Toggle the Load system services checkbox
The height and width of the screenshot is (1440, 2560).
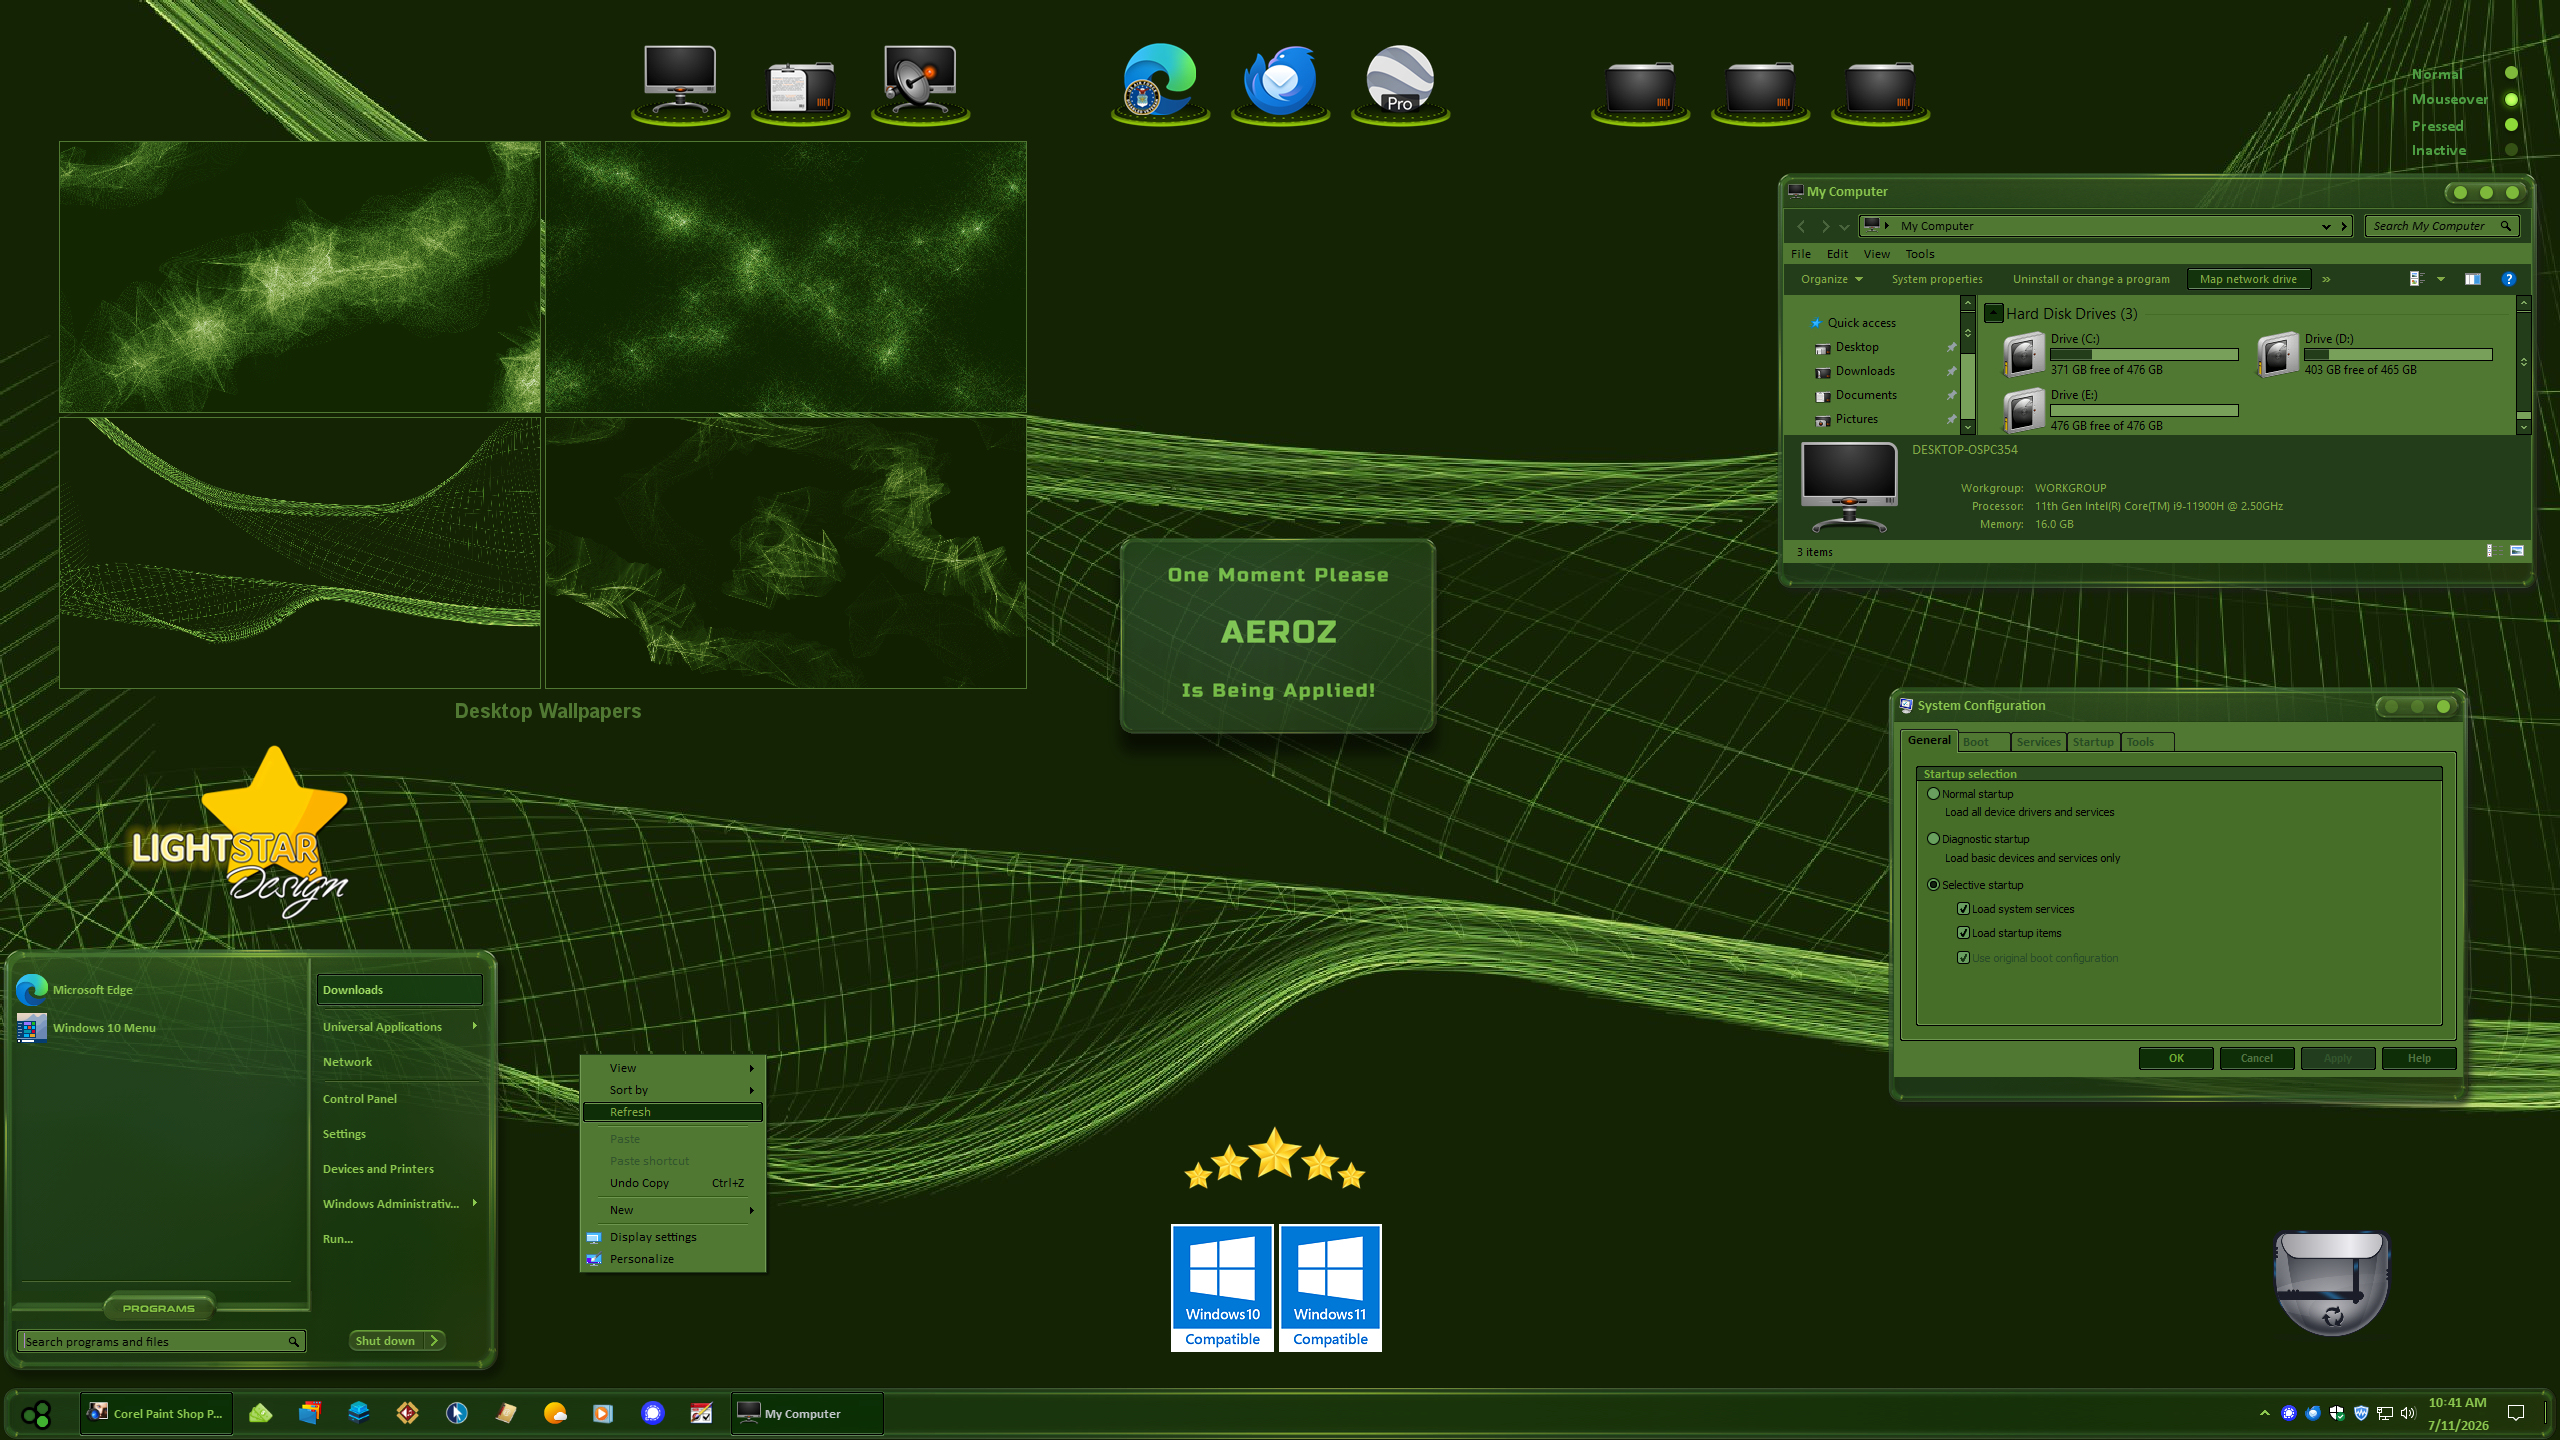coord(1963,909)
